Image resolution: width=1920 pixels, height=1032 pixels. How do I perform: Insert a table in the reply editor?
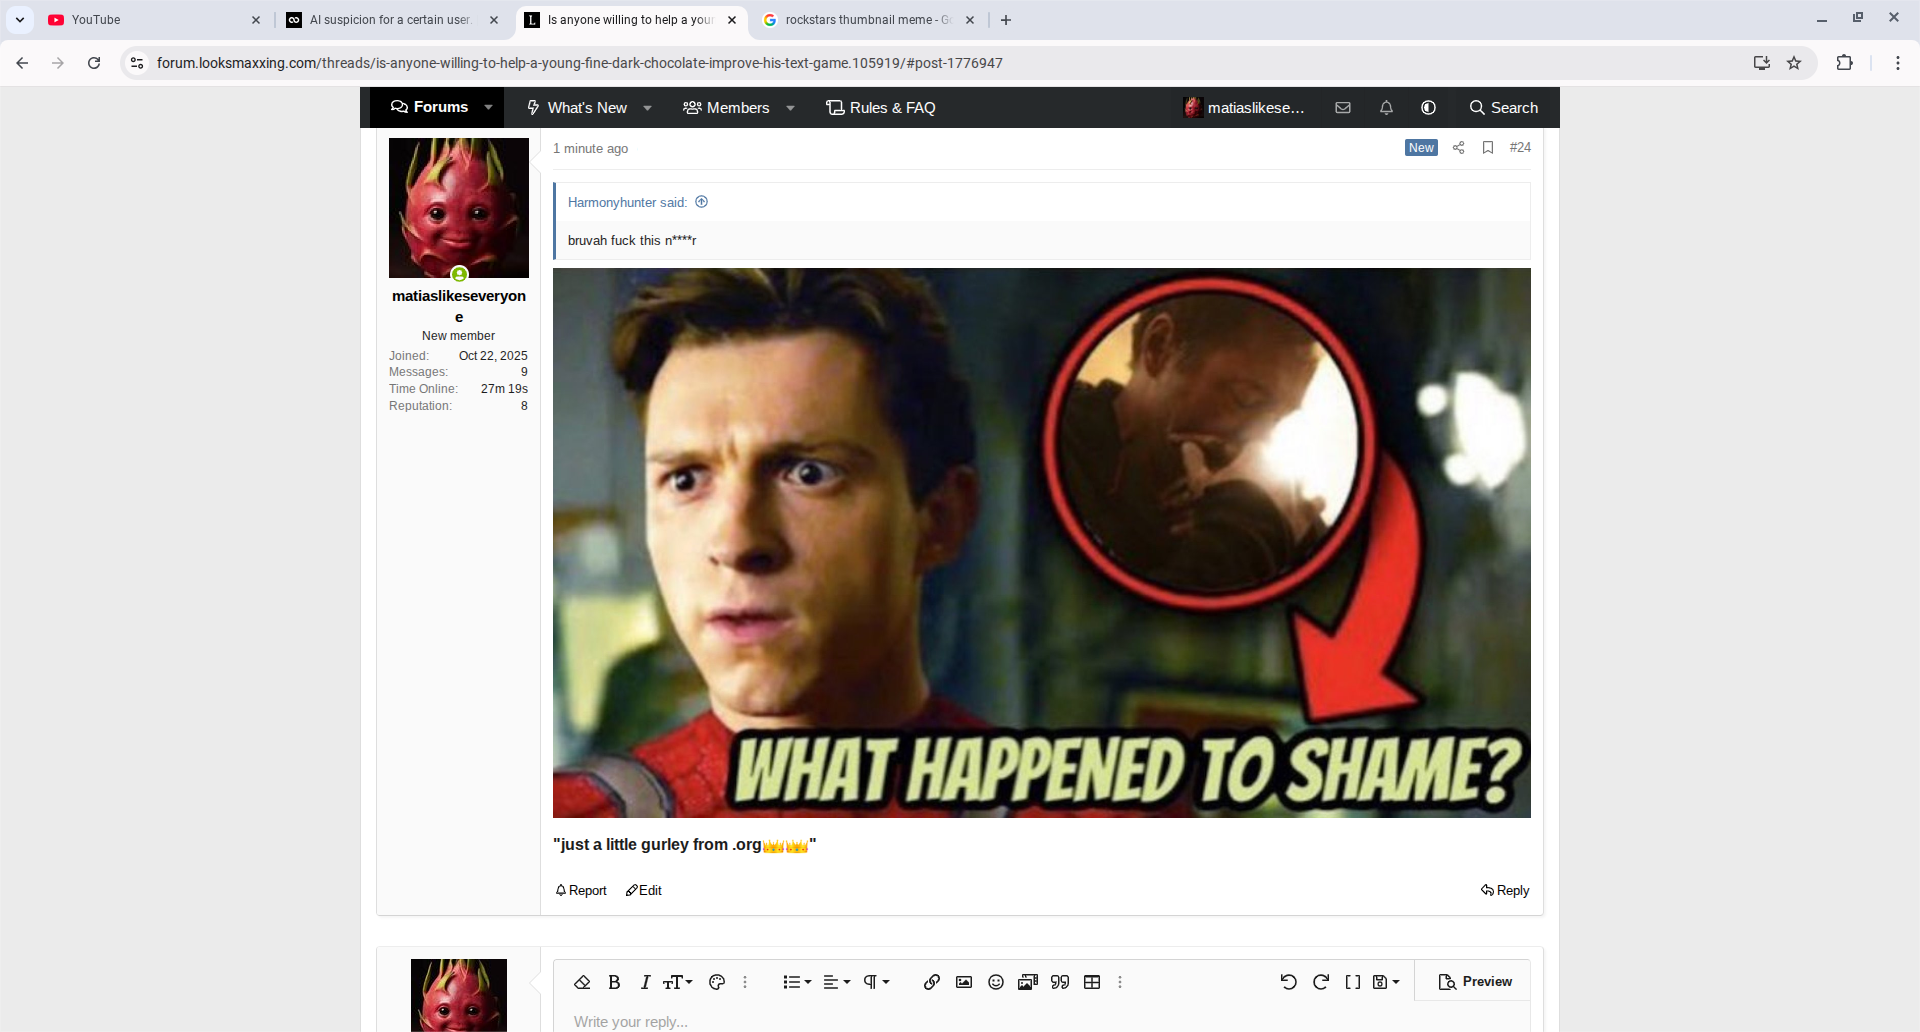(x=1092, y=982)
